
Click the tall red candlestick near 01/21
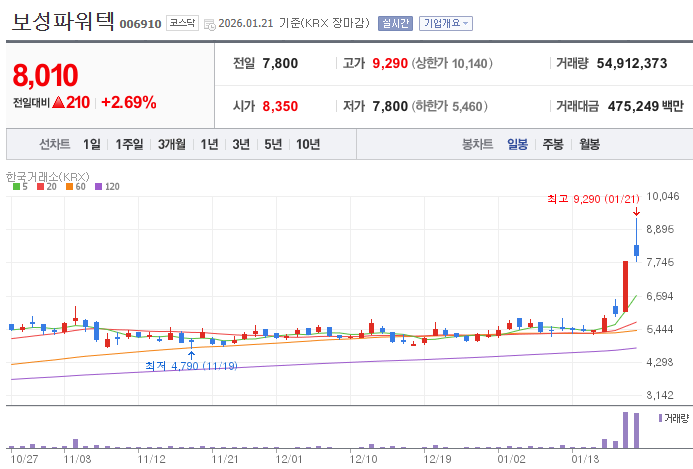pyautogui.click(x=625, y=286)
